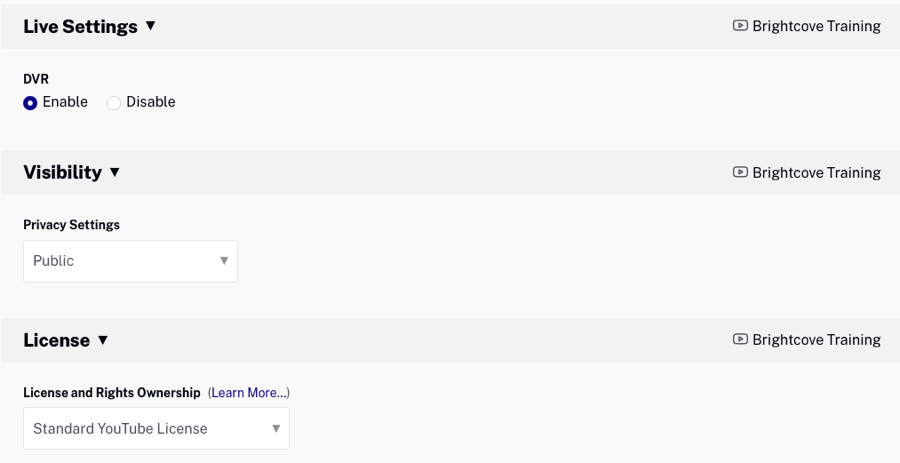This screenshot has width=900, height=463.
Task: Click the Disable label under DVR
Action: point(150,102)
